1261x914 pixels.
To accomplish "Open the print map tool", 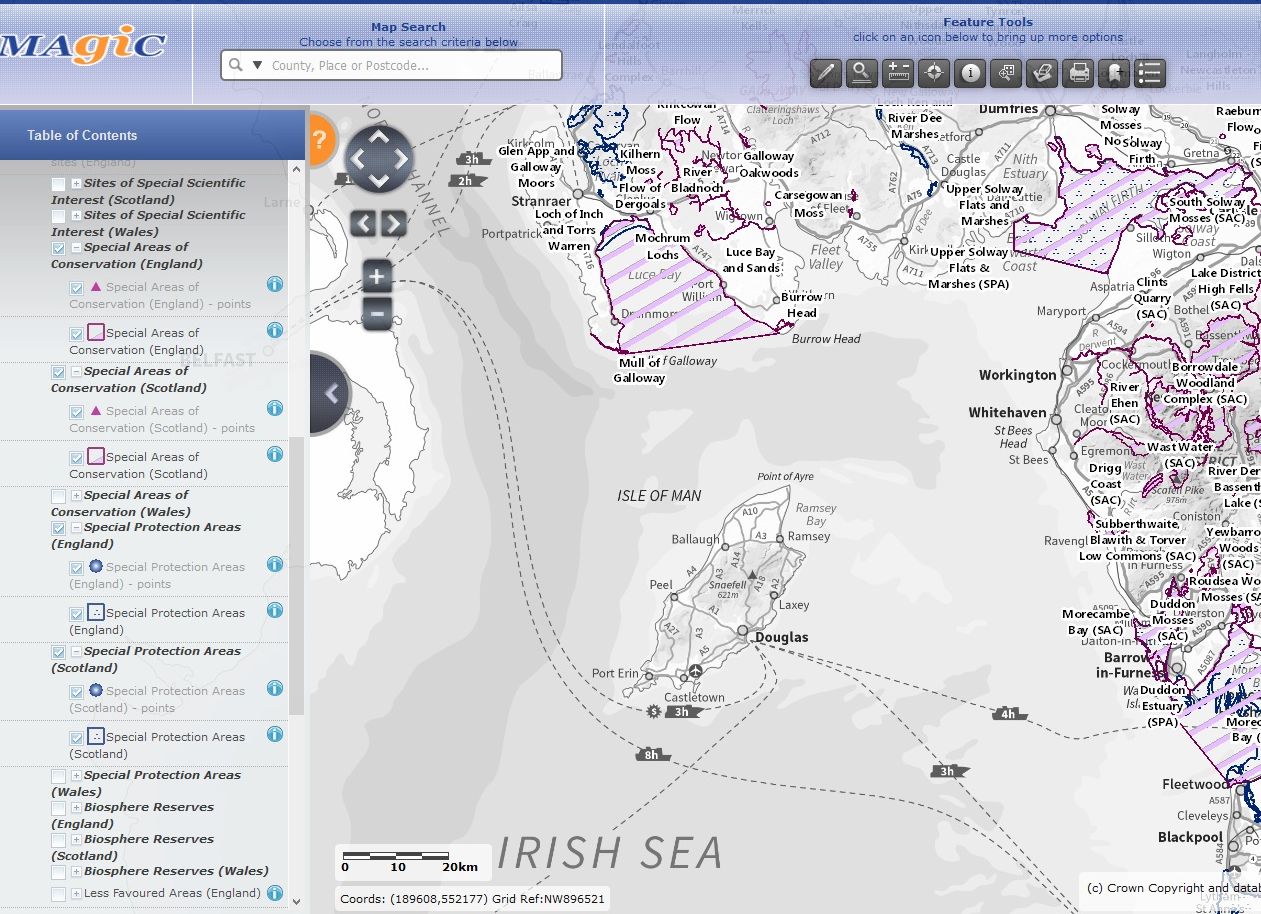I will click(x=1077, y=73).
